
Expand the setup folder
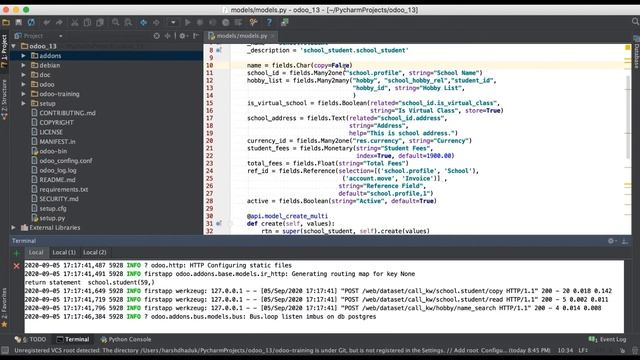click(23, 103)
